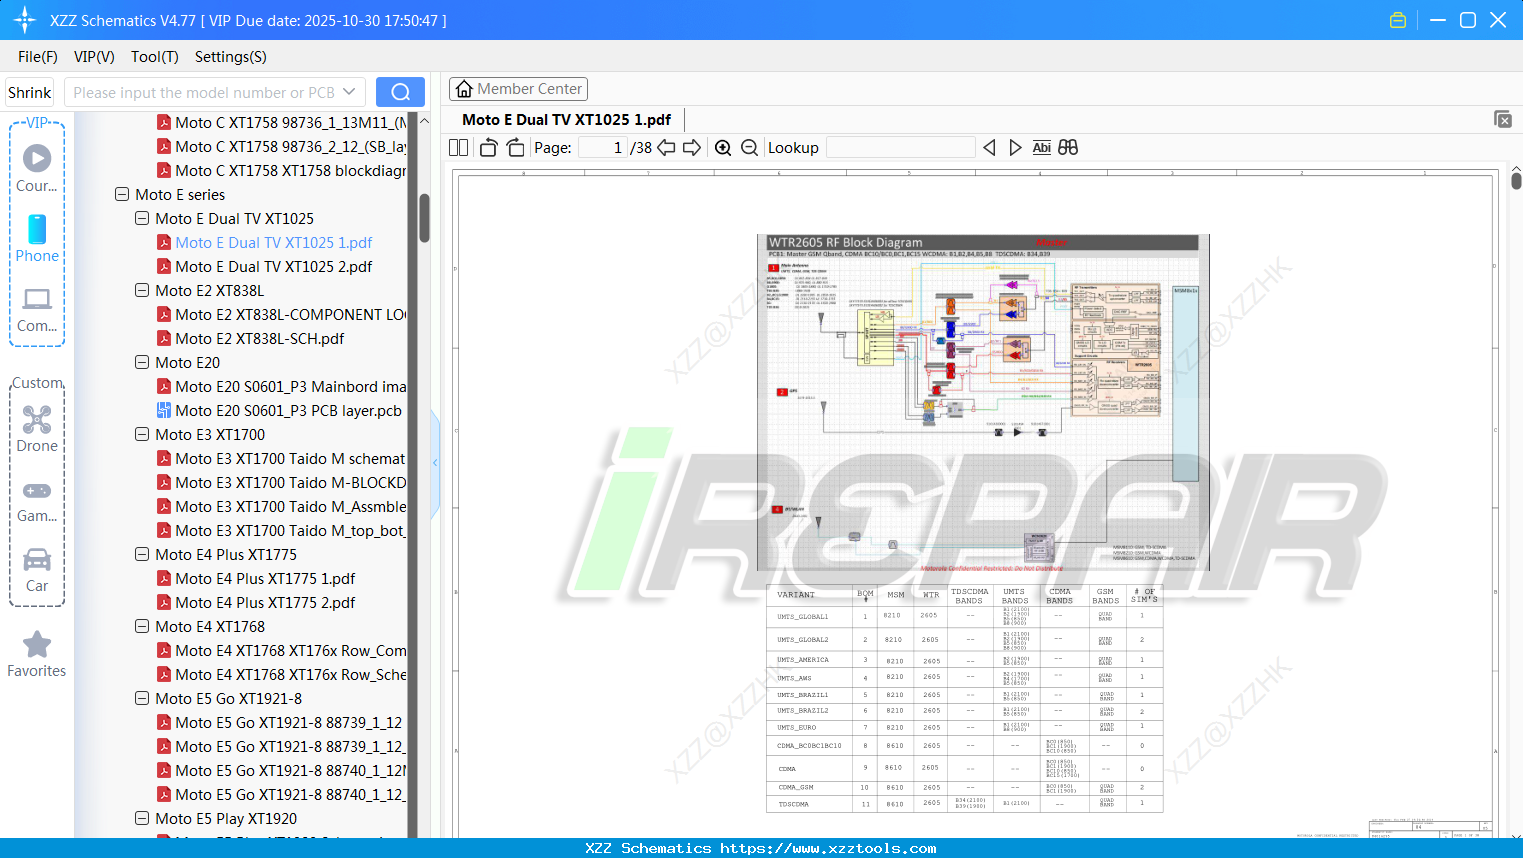Collapse the Moto E2 XT838L folder

[142, 290]
